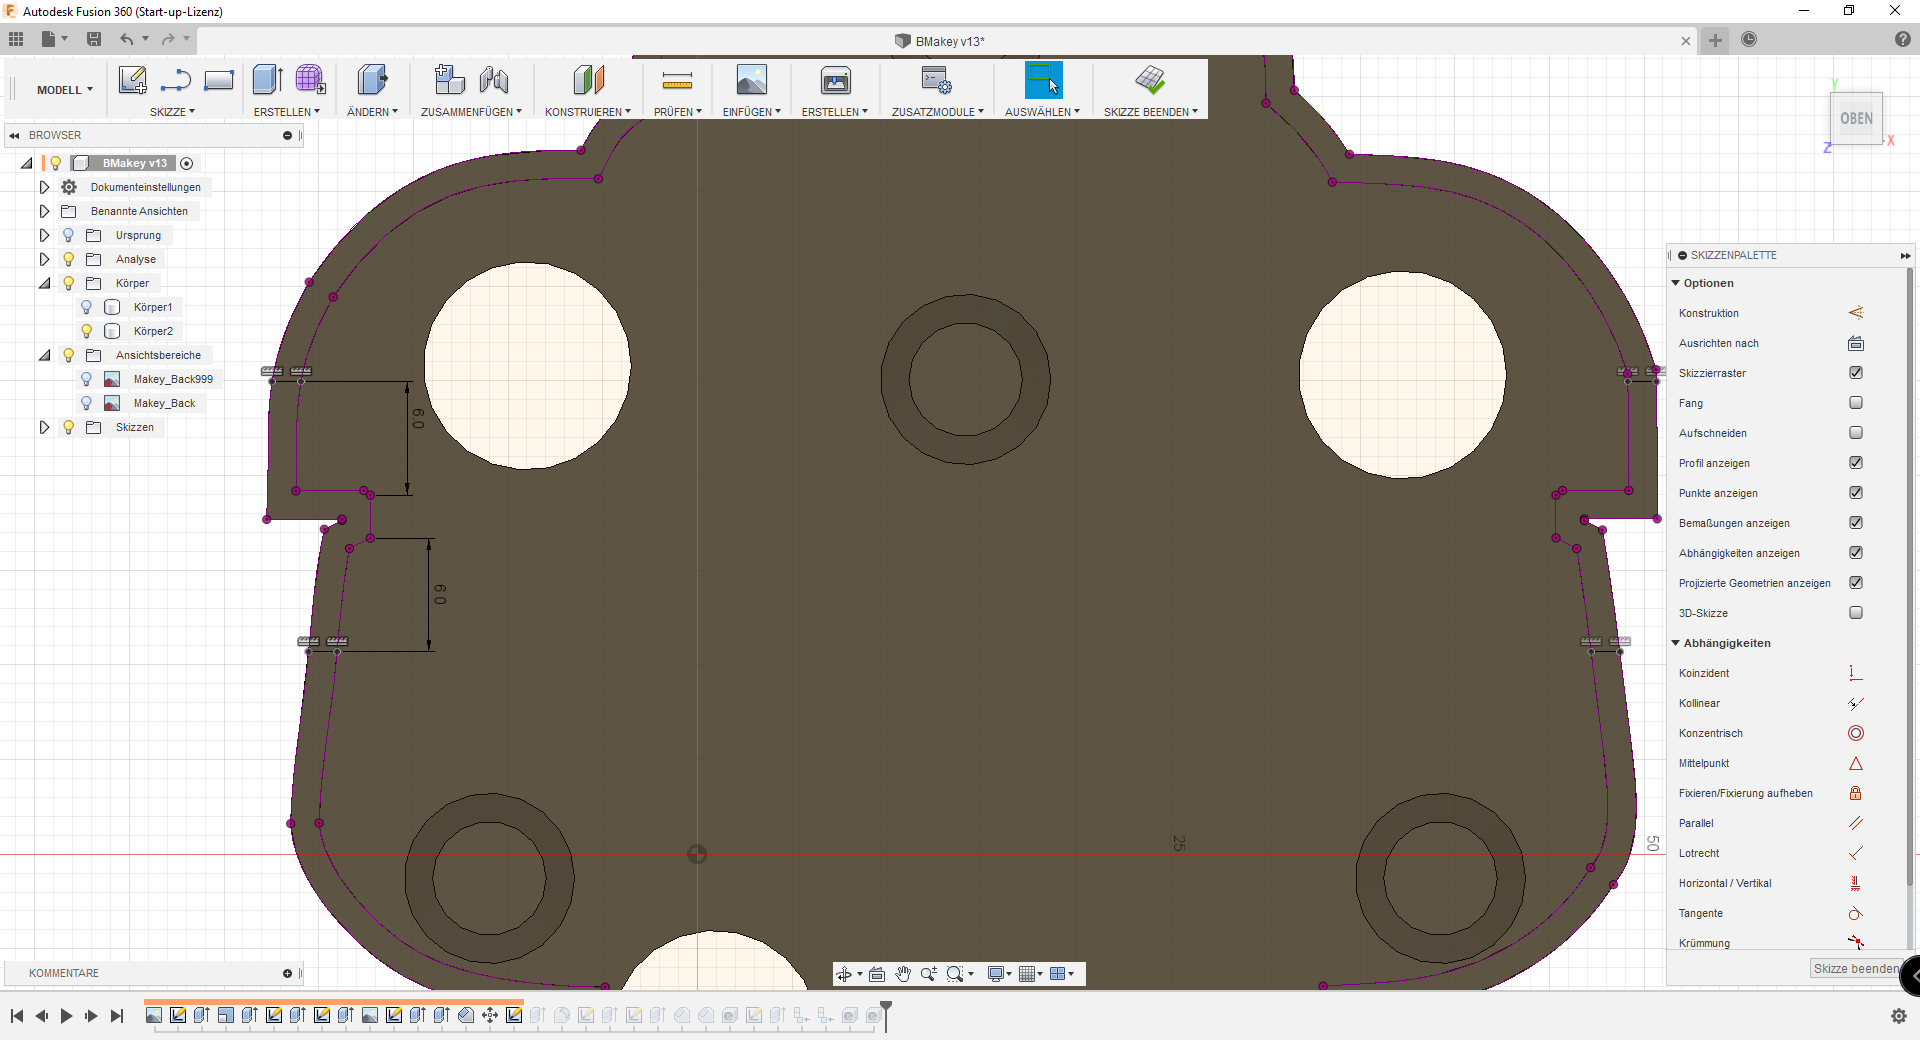1920x1040 pixels.
Task: Open the Skizze erstellen tool
Action: [x=133, y=81]
